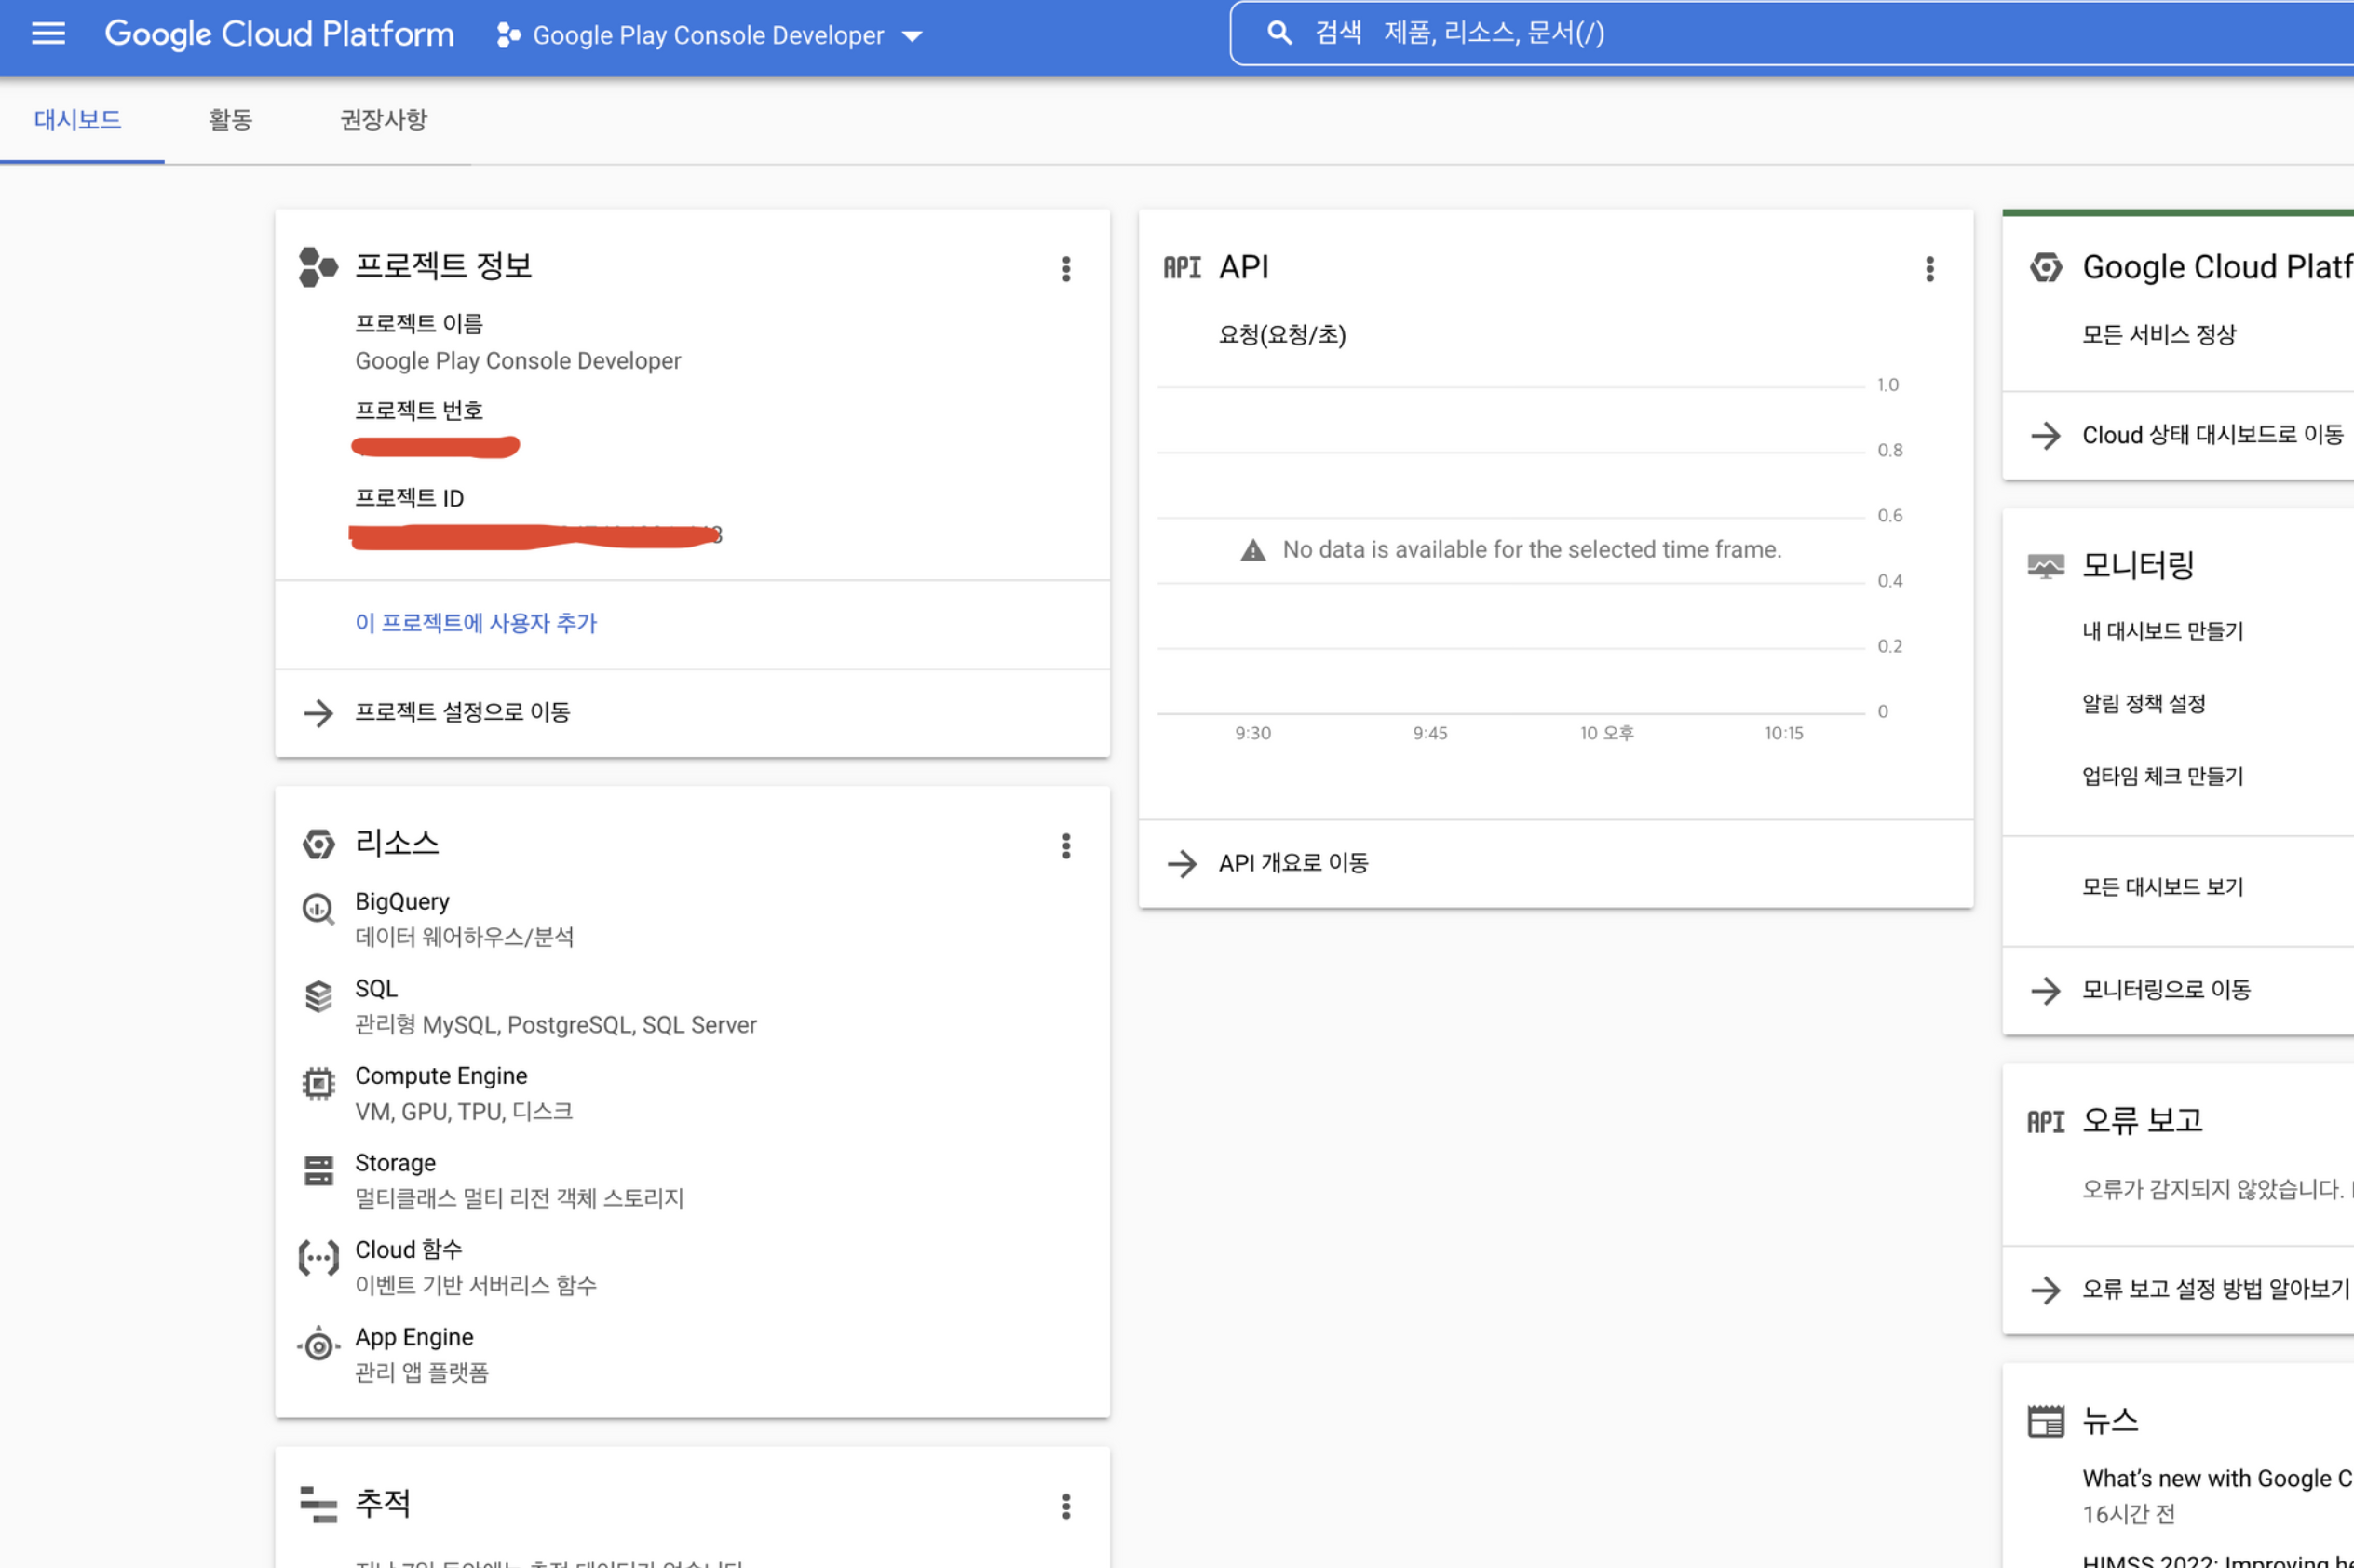
Task: Click the BigQuery resource icon
Action: (318, 909)
